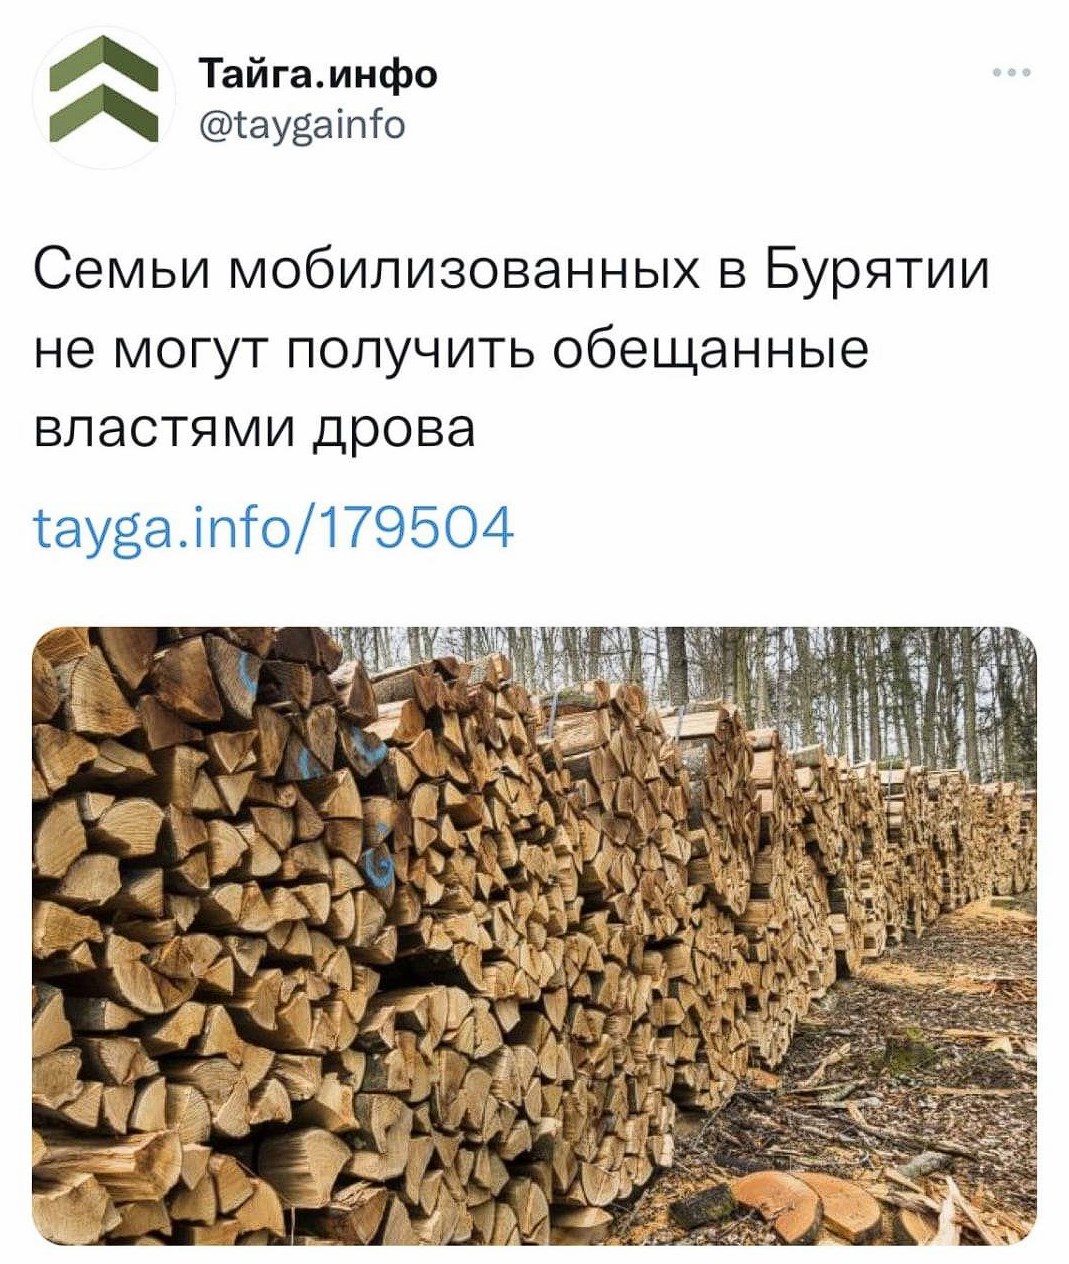Open the stacked firewood photo
The image size is (1069, 1264).
(x=534, y=935)
